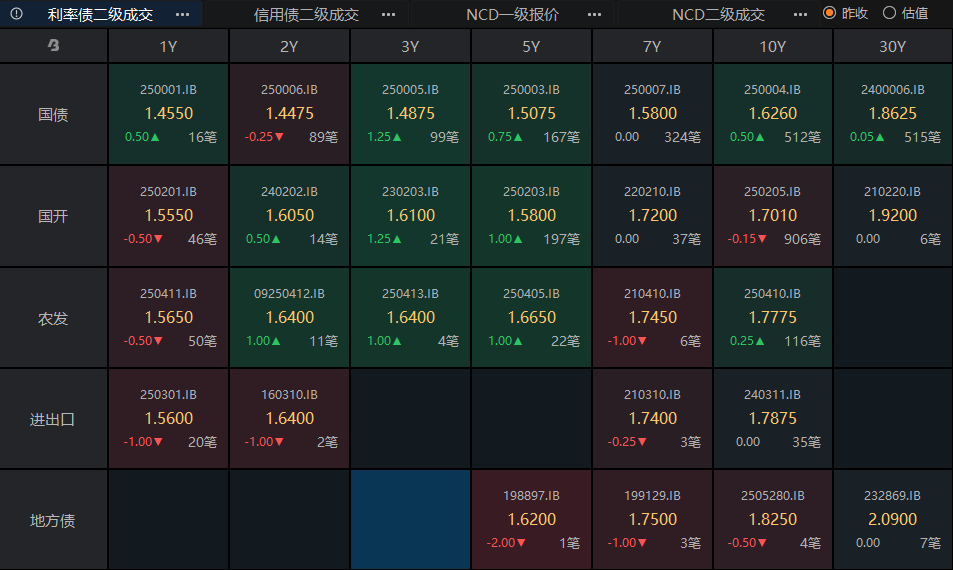The image size is (953, 570).
Task: Switch to the 信用债二级成交 tab
Action: point(306,14)
